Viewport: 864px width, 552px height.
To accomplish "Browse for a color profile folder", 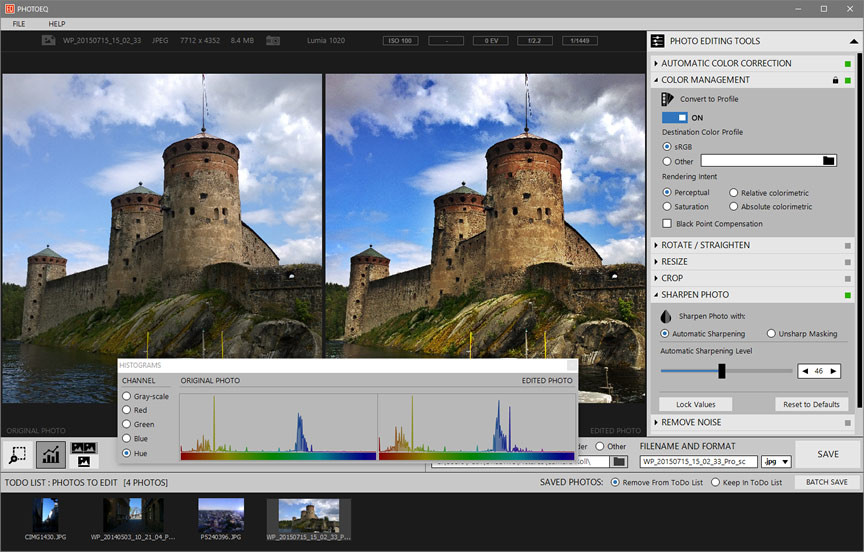I will [x=828, y=161].
